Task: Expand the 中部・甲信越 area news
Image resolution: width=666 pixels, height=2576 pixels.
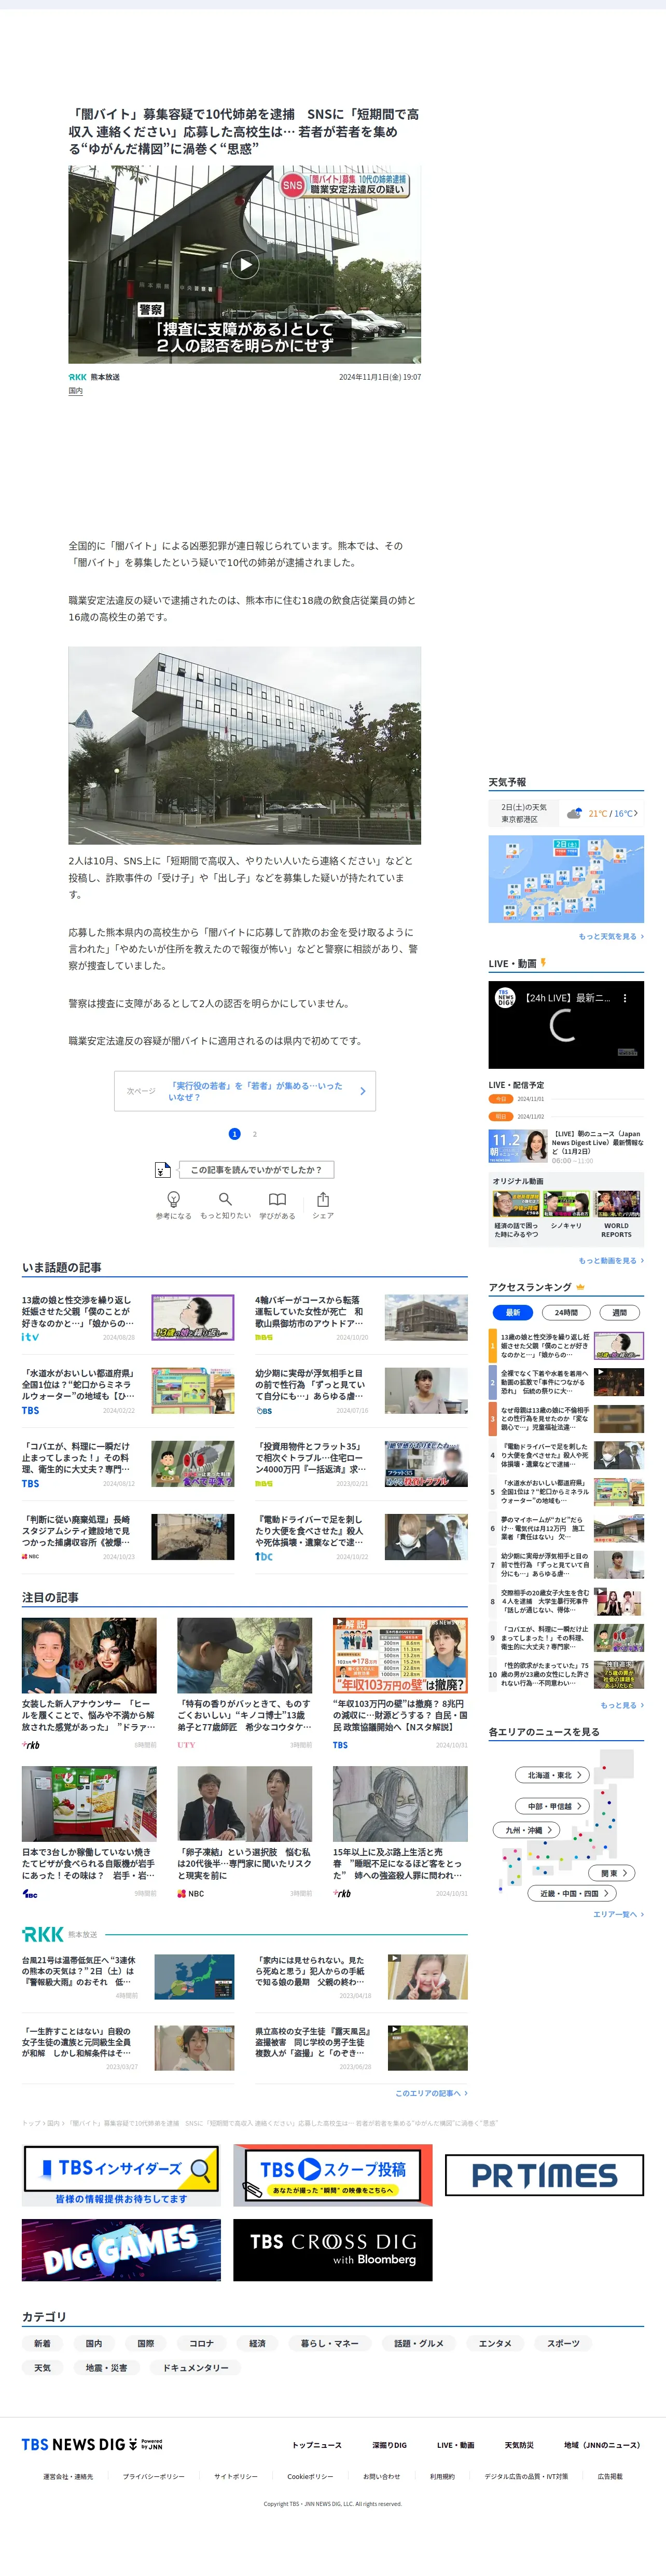Action: 553,1806
